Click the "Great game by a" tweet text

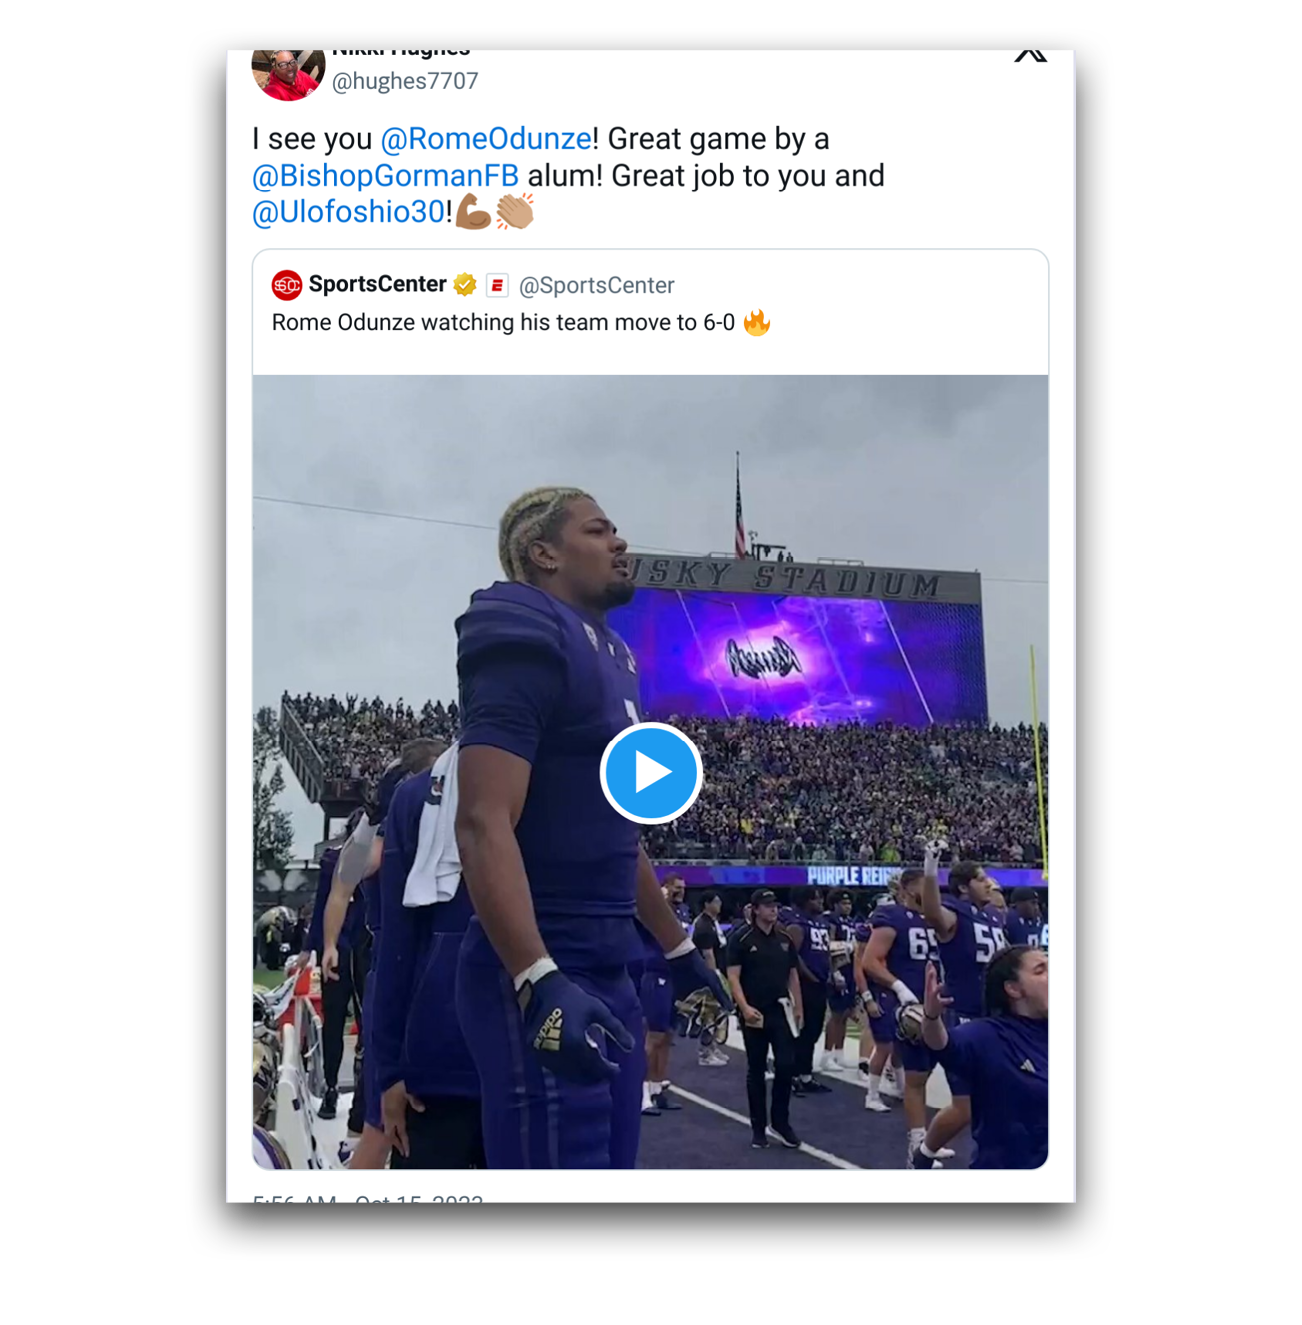pos(718,139)
